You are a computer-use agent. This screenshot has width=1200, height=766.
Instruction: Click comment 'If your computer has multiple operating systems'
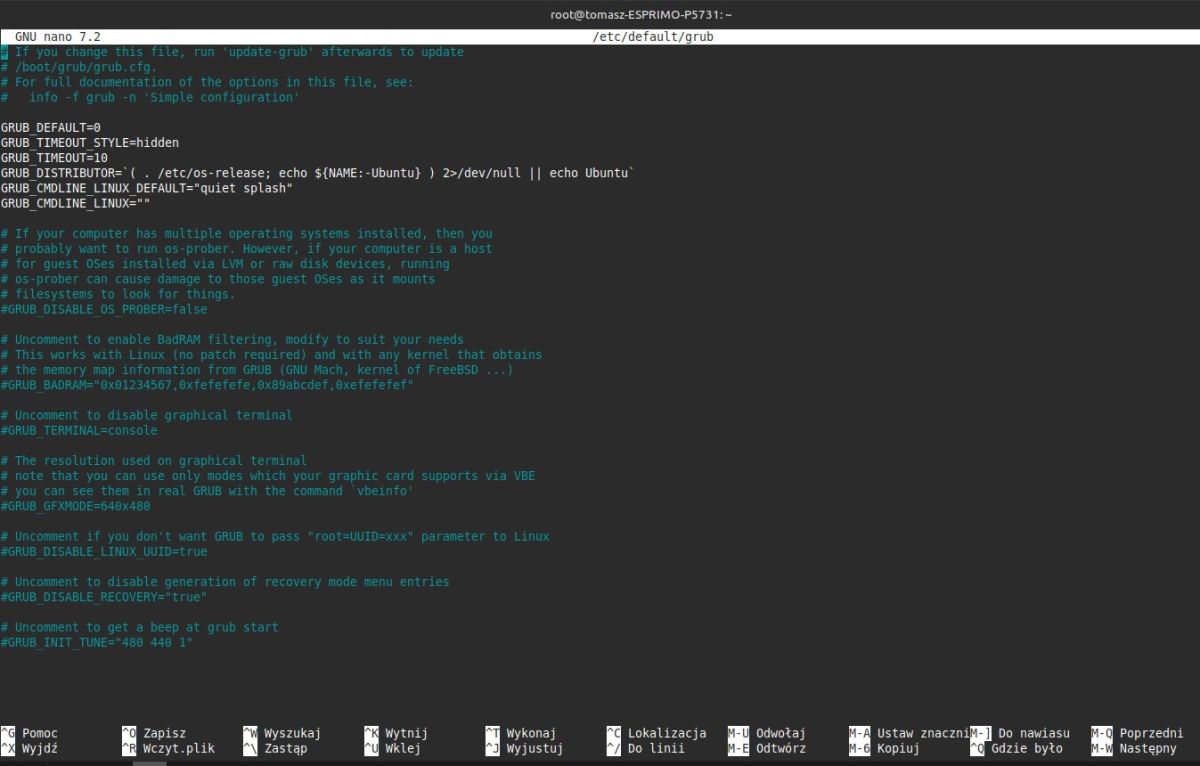[247, 233]
